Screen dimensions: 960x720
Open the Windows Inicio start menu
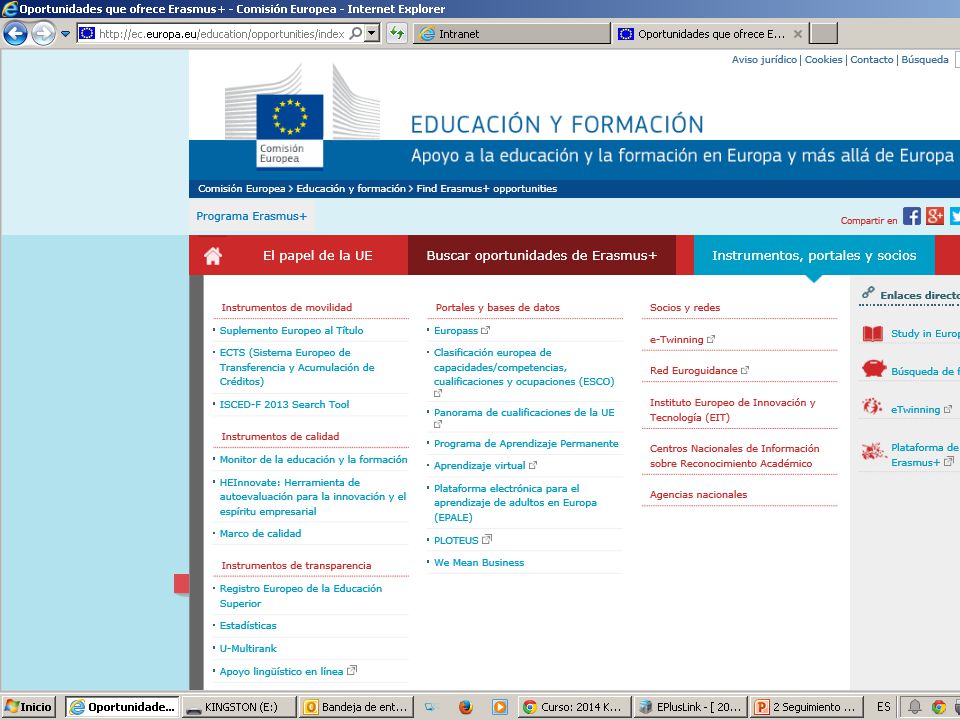28,707
